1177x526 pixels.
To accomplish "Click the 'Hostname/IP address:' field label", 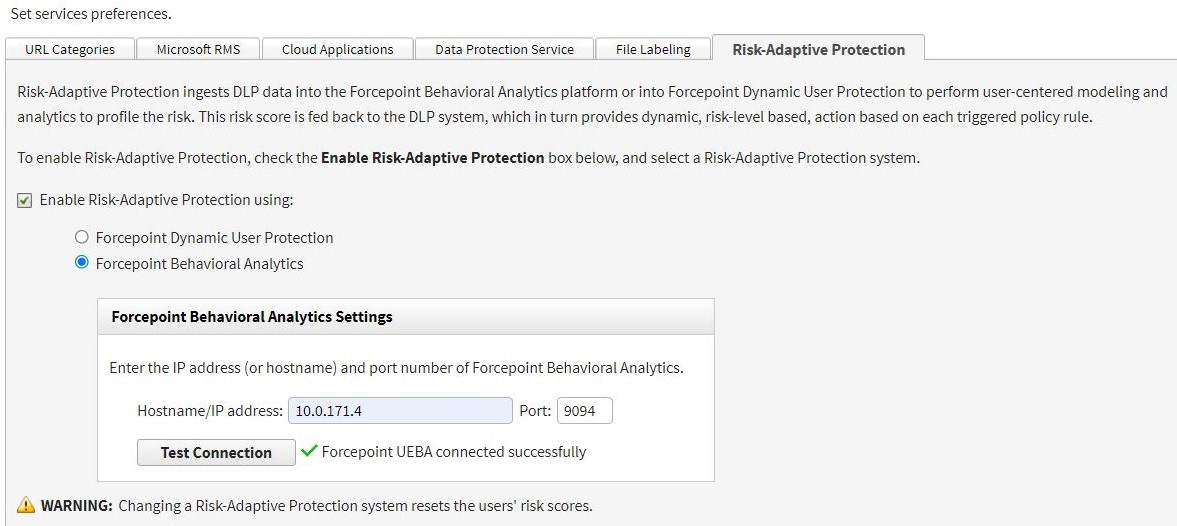I will coord(210,411).
